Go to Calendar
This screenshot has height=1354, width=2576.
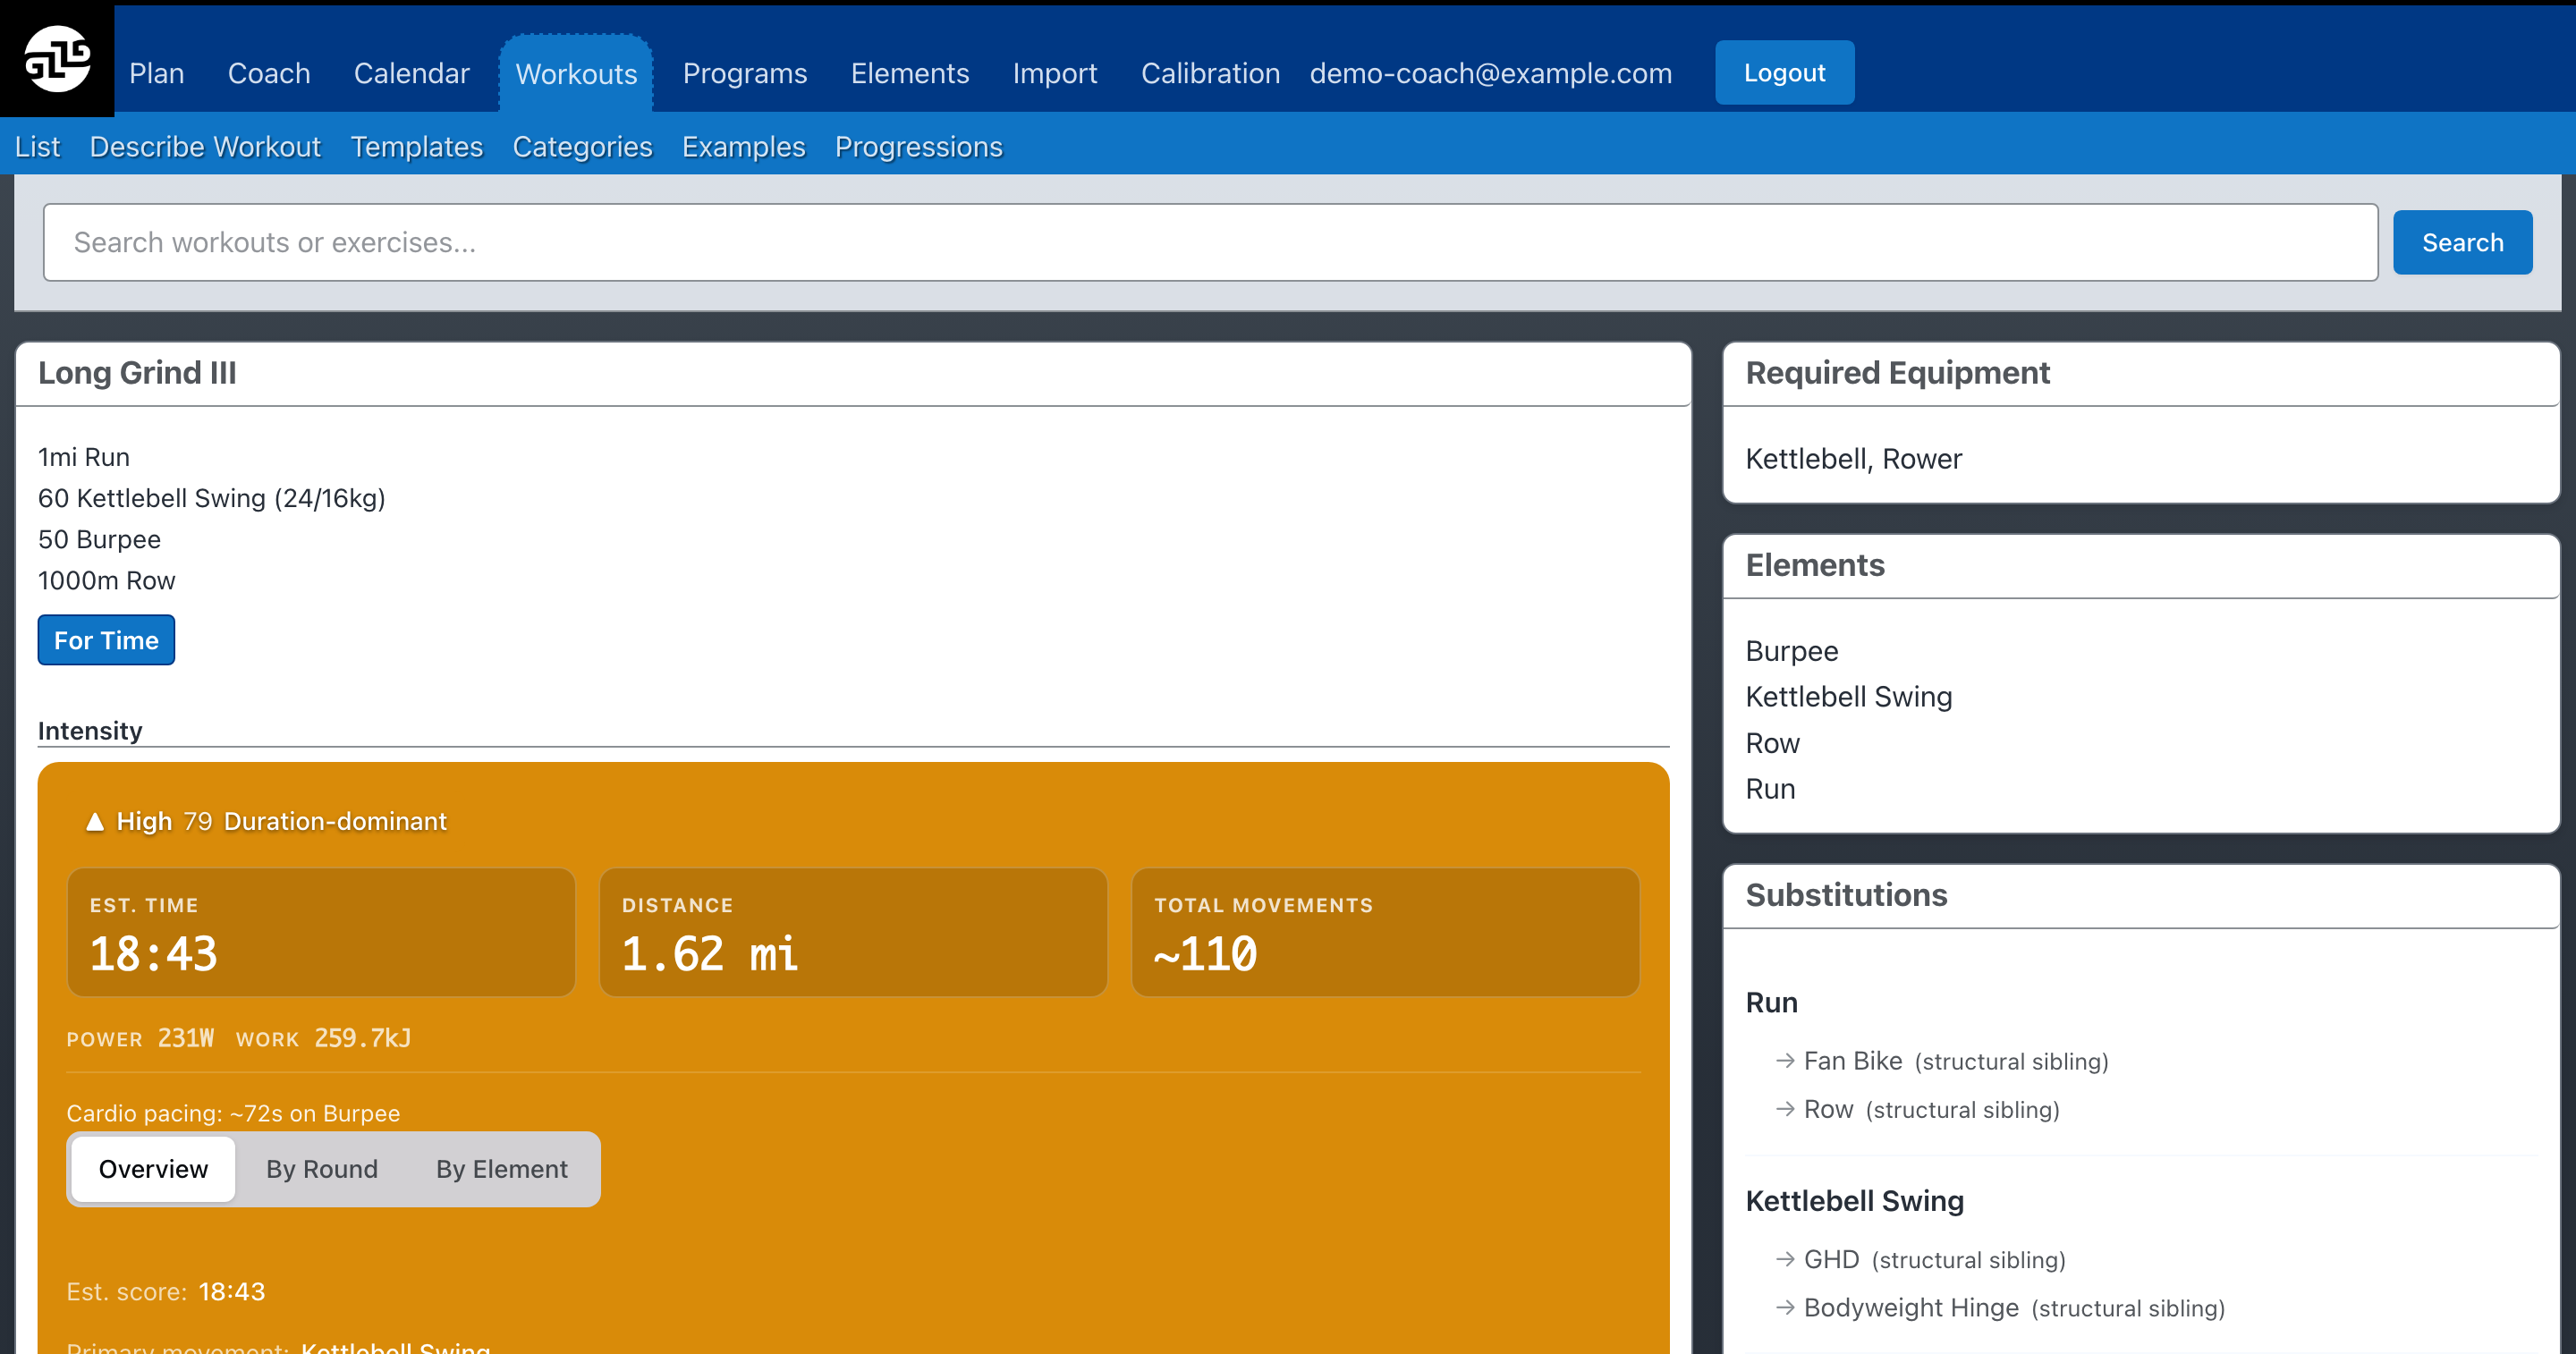tap(411, 73)
